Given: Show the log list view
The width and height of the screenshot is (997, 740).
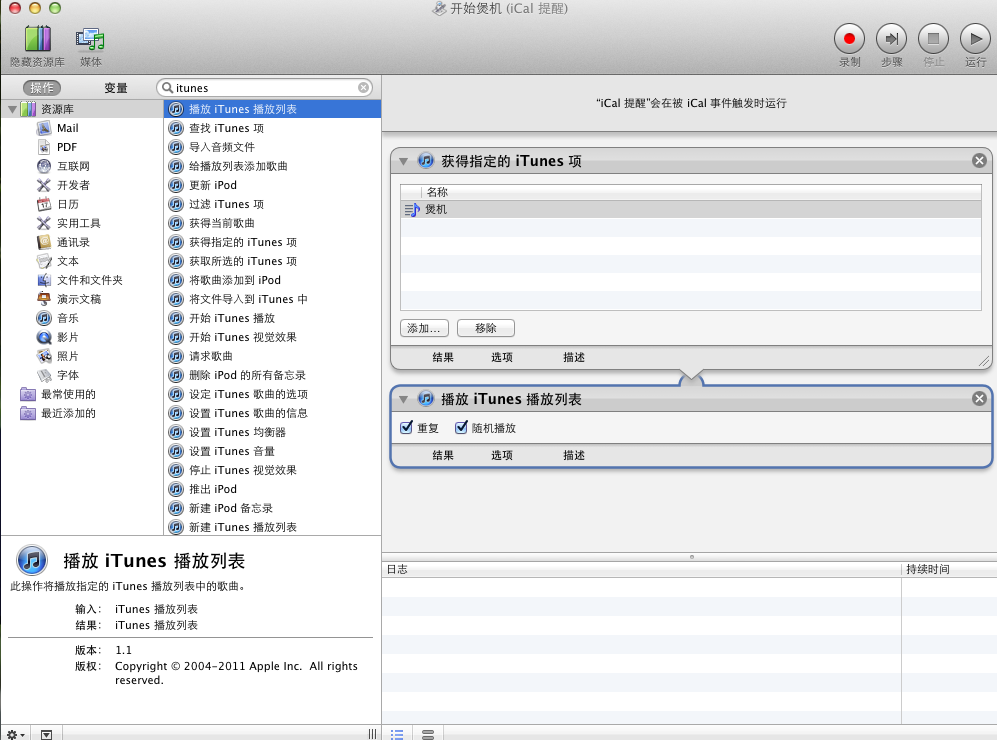Looking at the screenshot, I should point(397,734).
